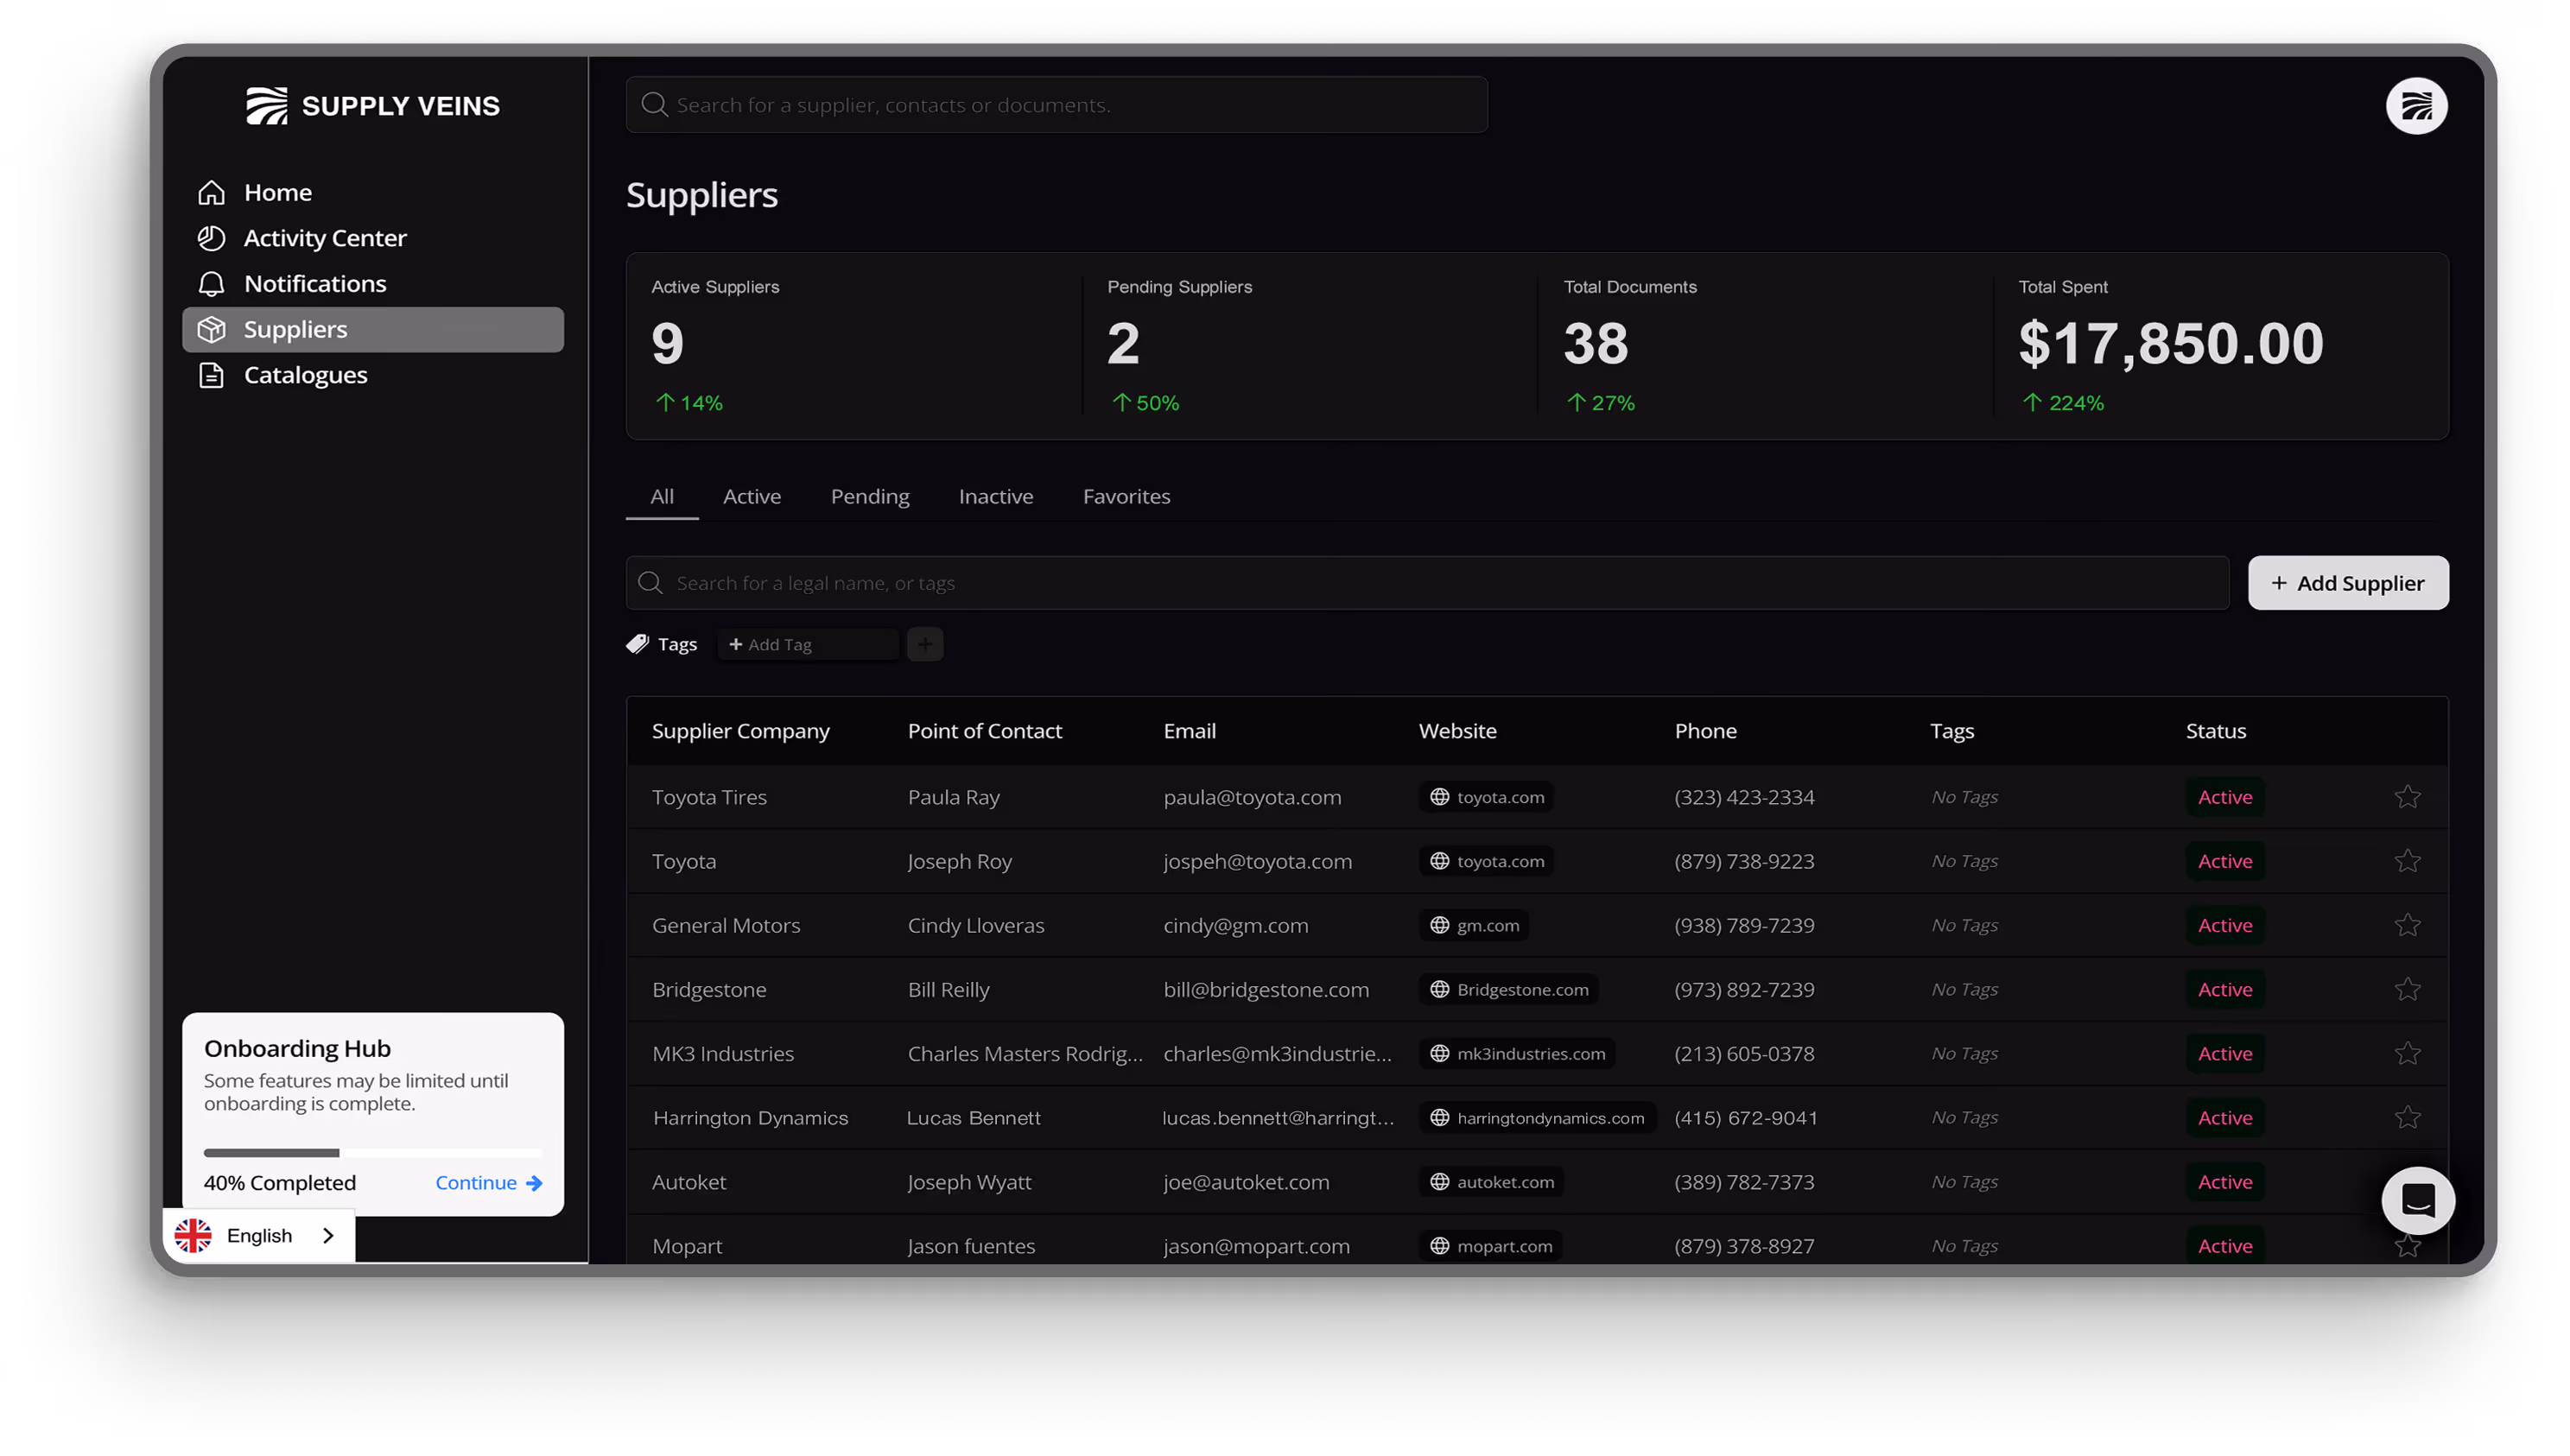Toggle favorite star for Bridgestone
Image resolution: width=2570 pixels, height=1456 pixels.
(2406, 989)
